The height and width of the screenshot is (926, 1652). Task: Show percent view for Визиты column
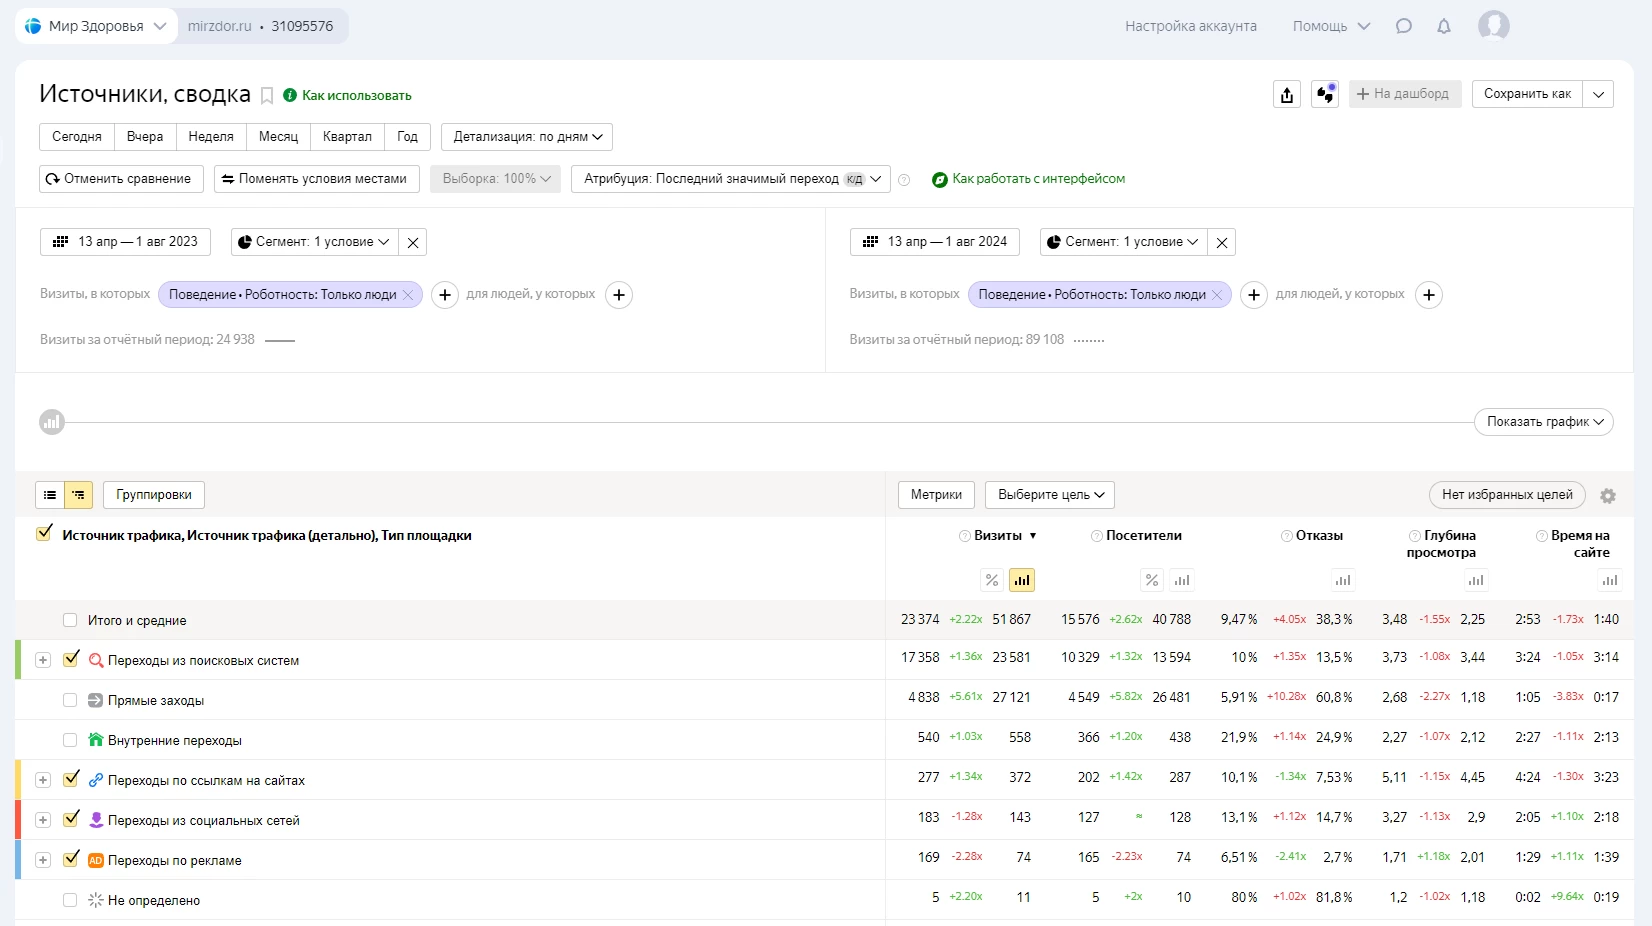(x=991, y=580)
